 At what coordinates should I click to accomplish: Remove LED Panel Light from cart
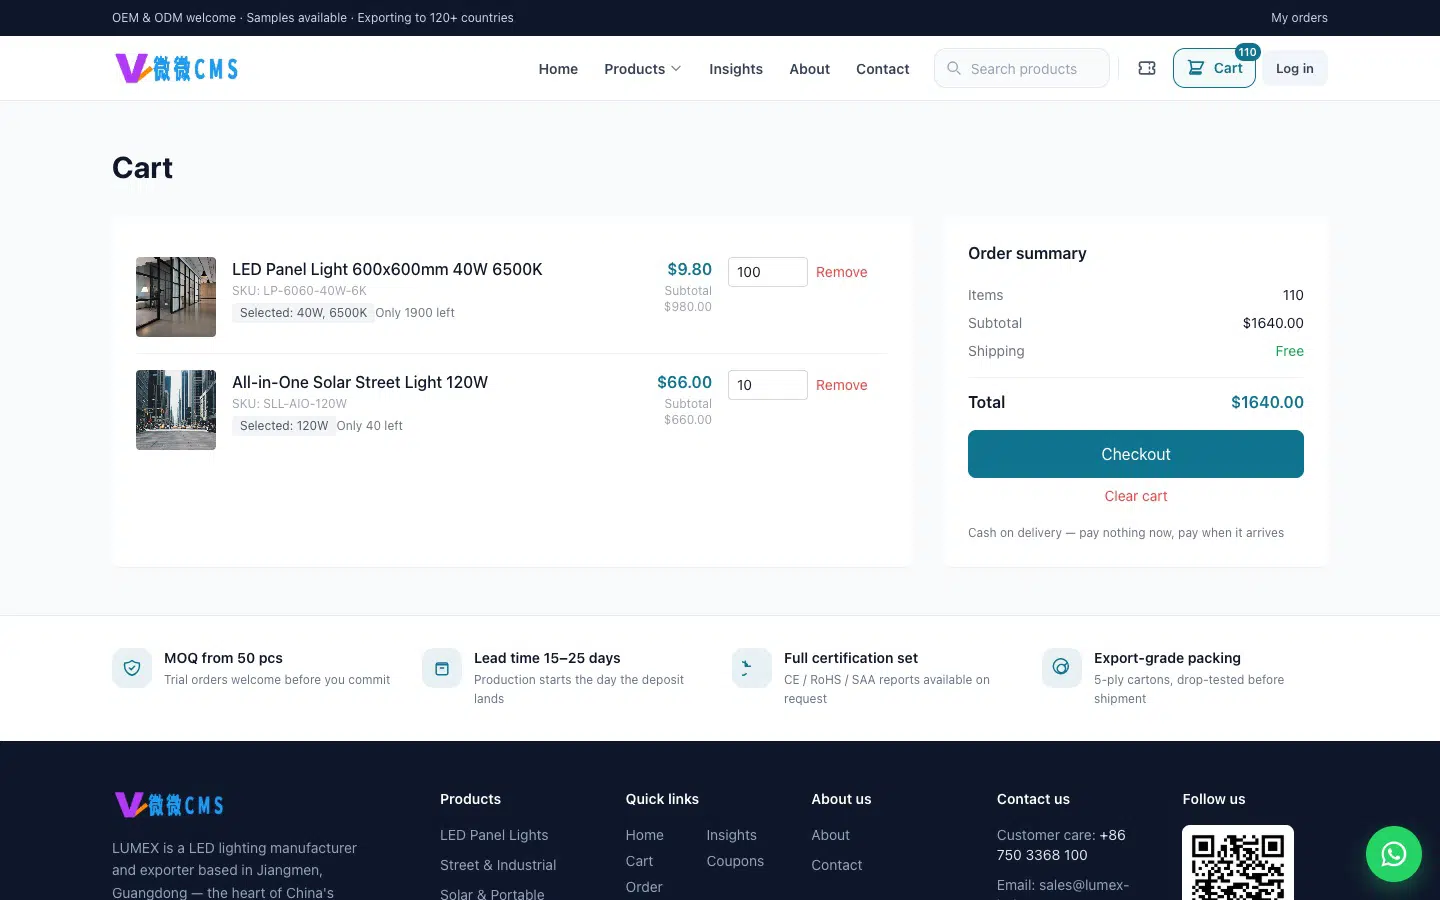point(842,272)
